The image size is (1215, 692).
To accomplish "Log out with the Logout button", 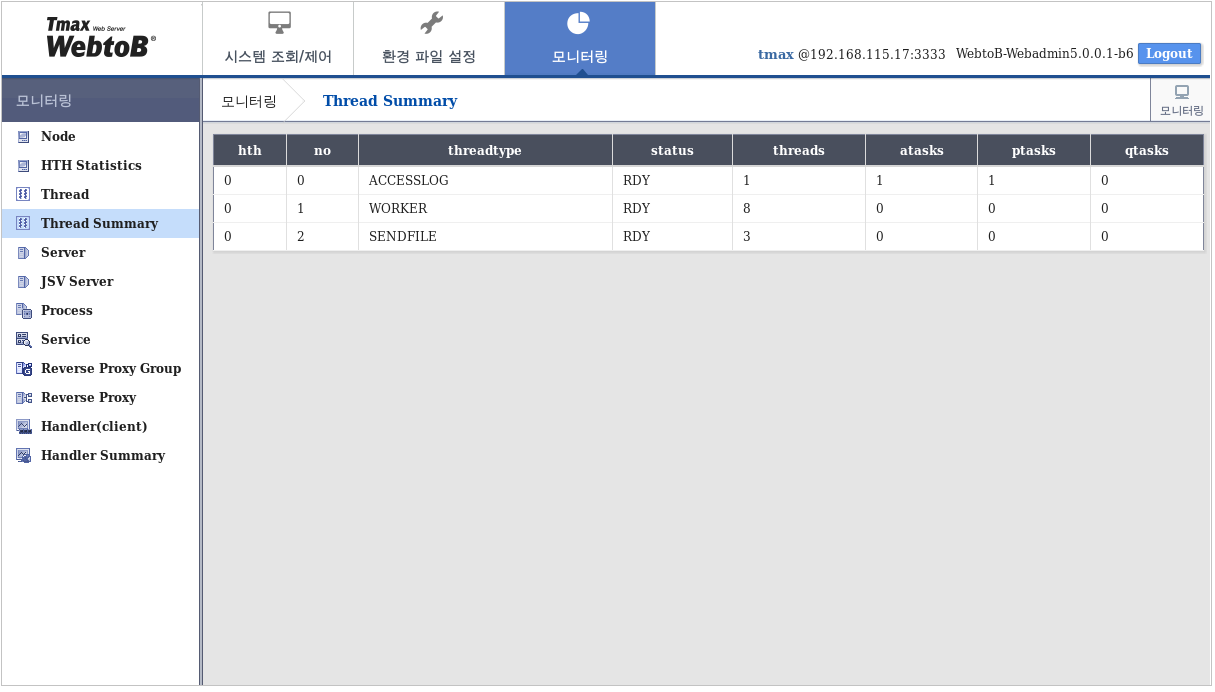I will click(x=1169, y=54).
